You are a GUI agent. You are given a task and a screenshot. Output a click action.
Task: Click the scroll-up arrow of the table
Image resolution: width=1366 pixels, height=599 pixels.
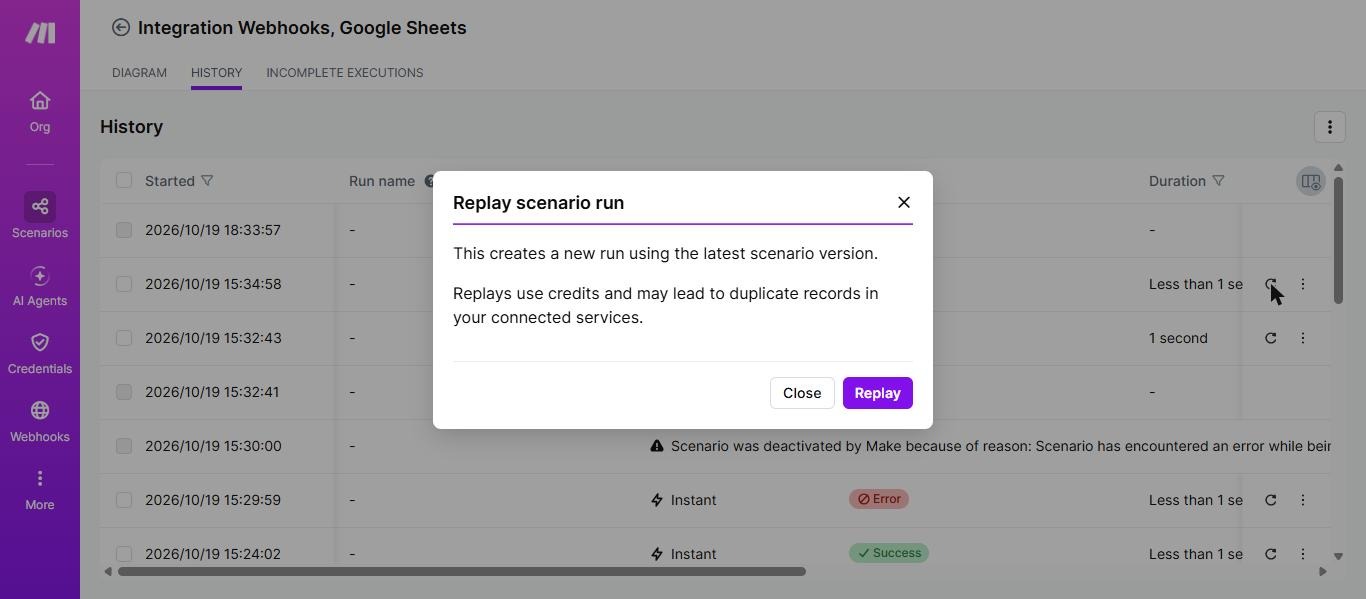coord(1338,167)
